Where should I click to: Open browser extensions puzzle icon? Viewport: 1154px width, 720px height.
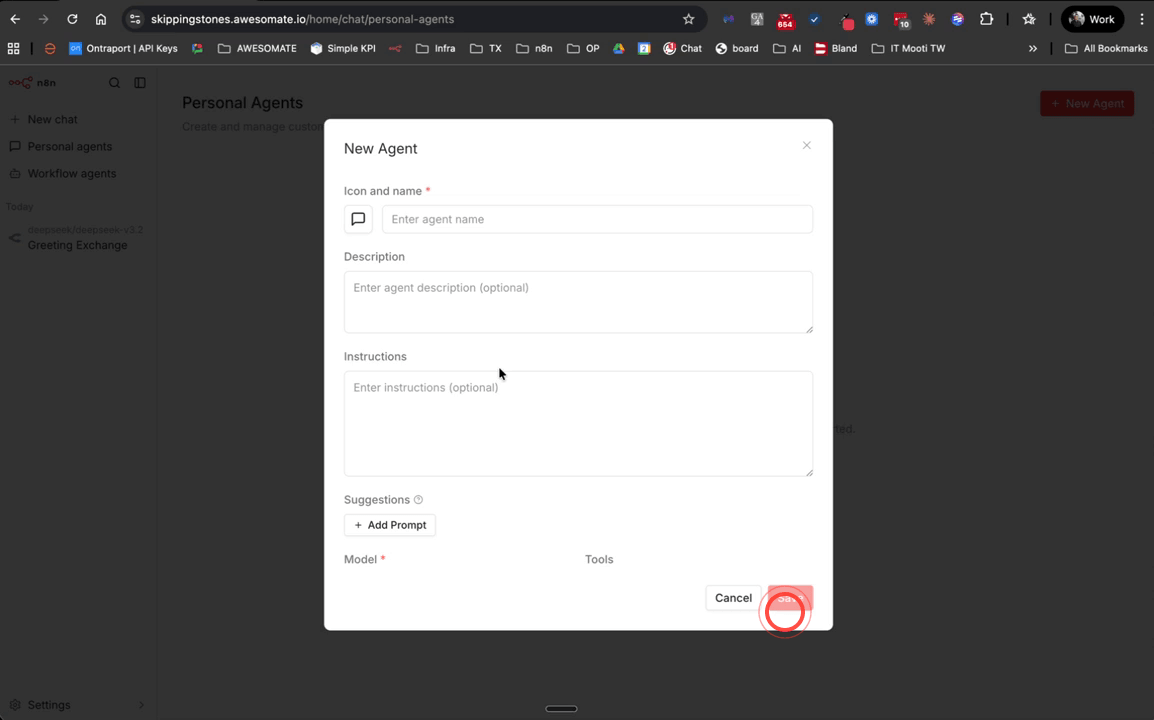[x=986, y=18]
